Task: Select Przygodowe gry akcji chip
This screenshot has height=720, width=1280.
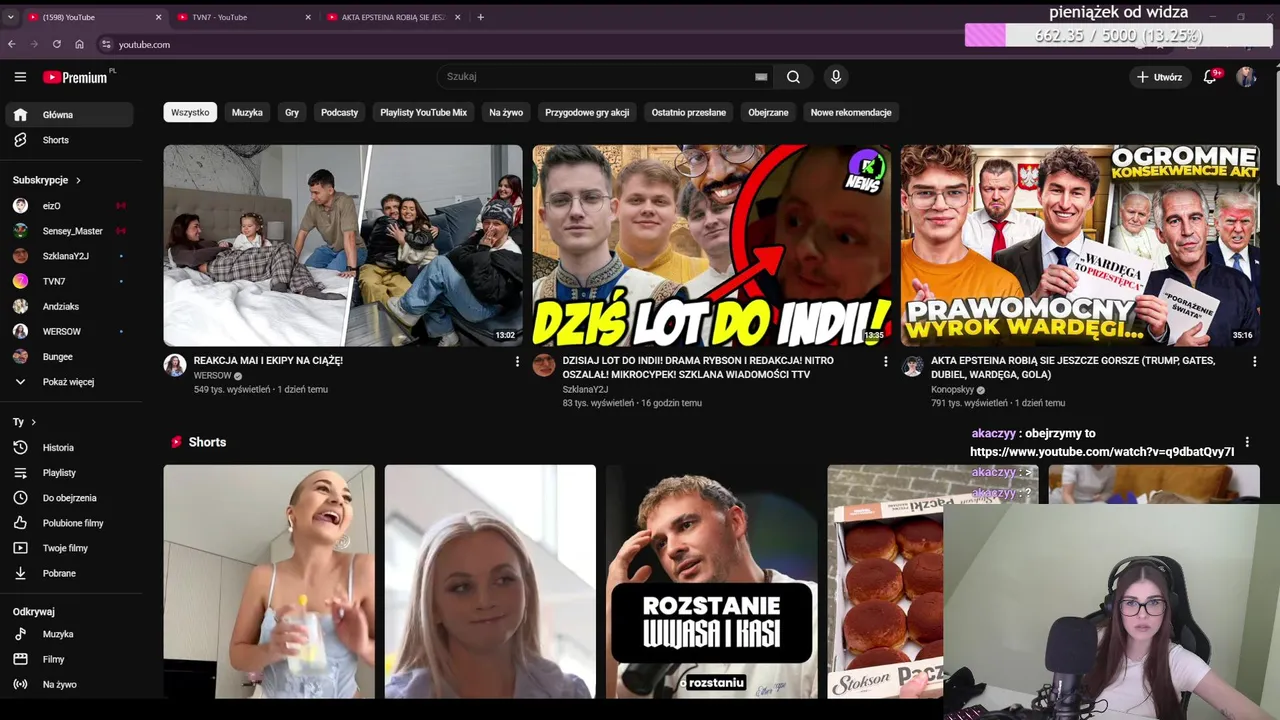Action: (x=587, y=113)
